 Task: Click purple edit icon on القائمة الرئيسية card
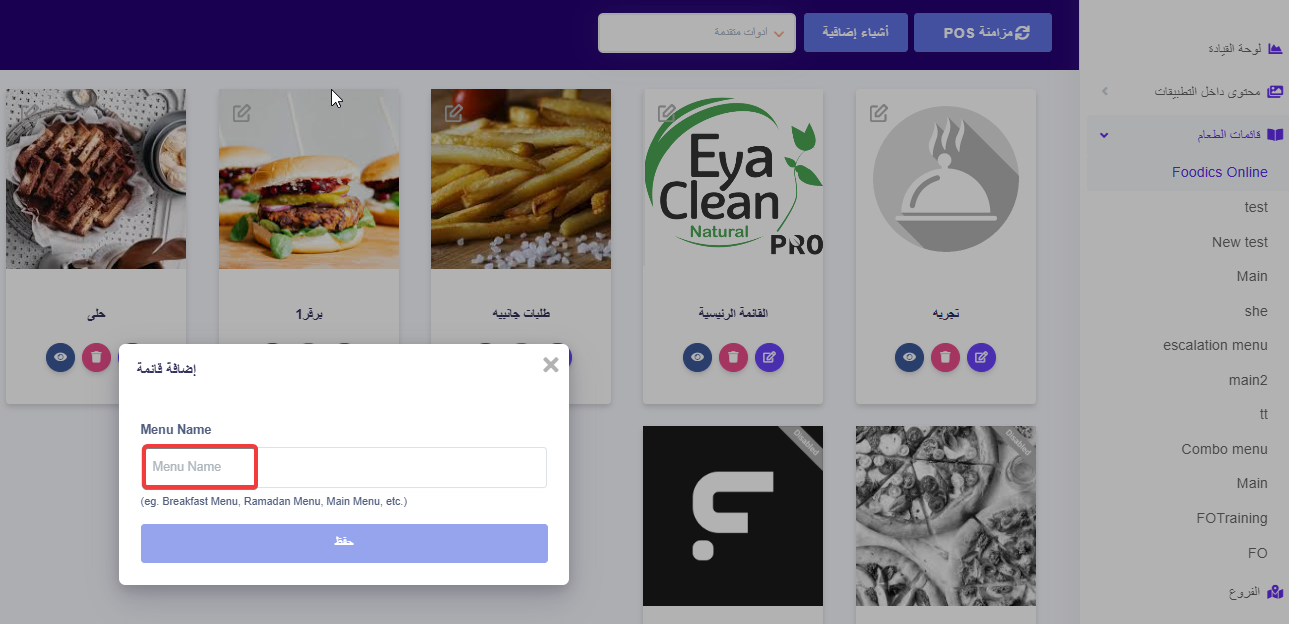[x=770, y=357]
